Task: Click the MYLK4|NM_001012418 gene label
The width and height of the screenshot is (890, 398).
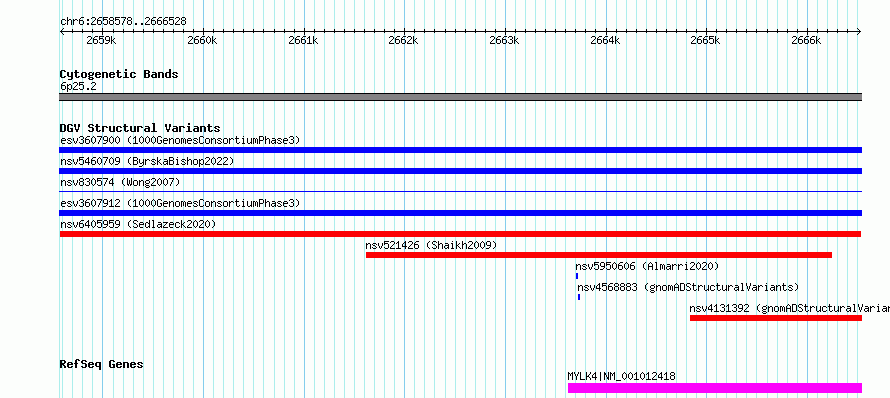Action: coord(622,376)
